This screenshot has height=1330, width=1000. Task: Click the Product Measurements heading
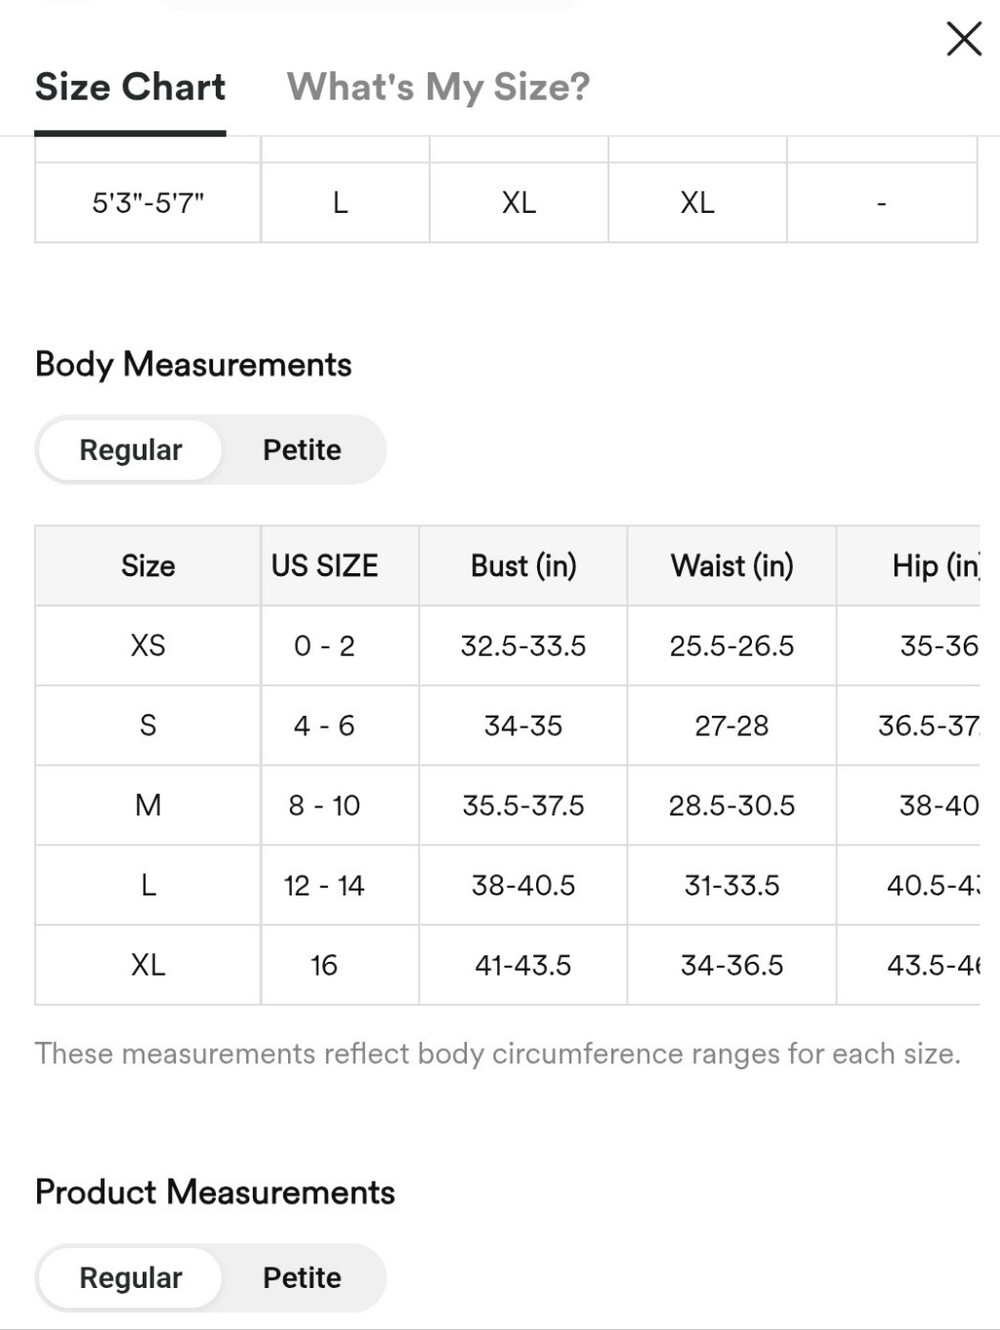[x=215, y=1192]
